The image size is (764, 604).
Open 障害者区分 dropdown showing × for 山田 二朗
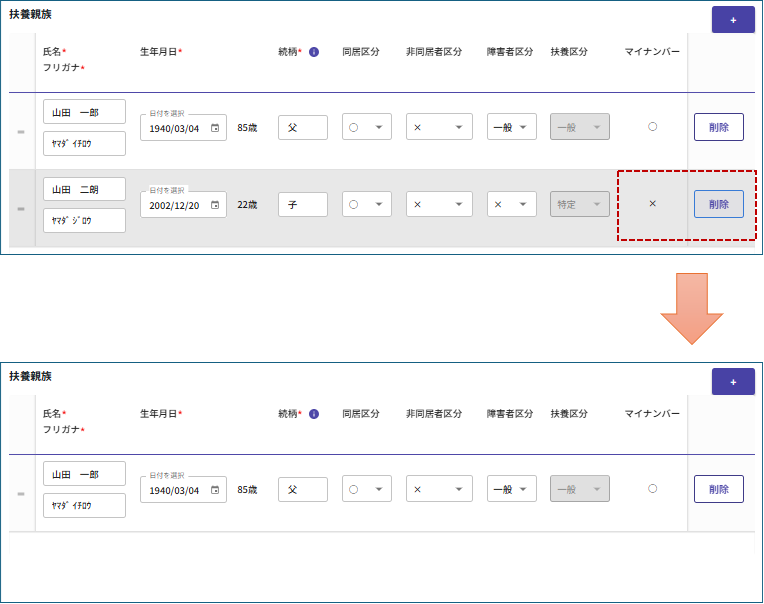tap(511, 205)
